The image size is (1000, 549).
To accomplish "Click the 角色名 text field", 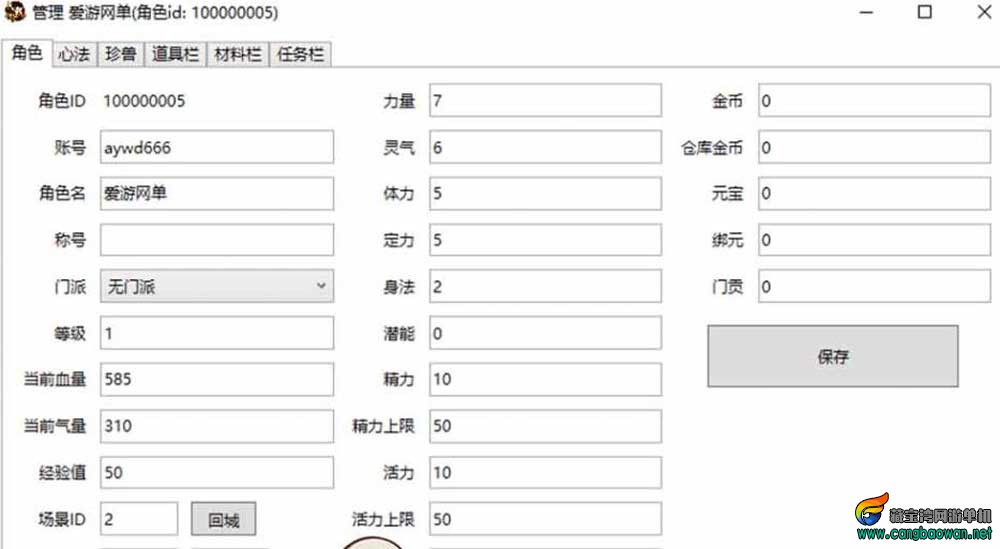I will (217, 193).
